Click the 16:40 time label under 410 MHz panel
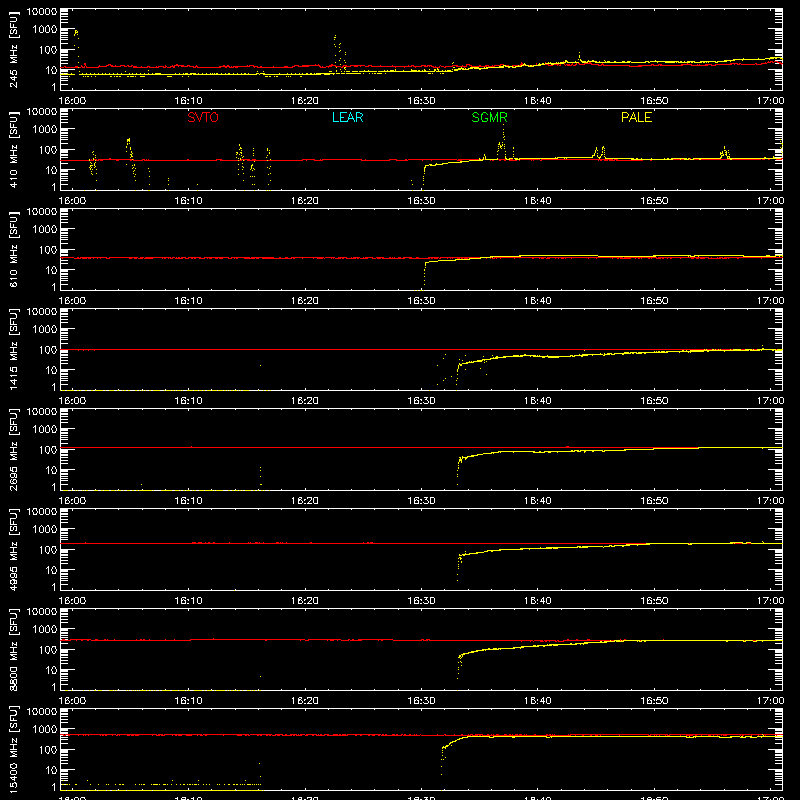Viewport: 800px width, 800px height. coord(538,201)
